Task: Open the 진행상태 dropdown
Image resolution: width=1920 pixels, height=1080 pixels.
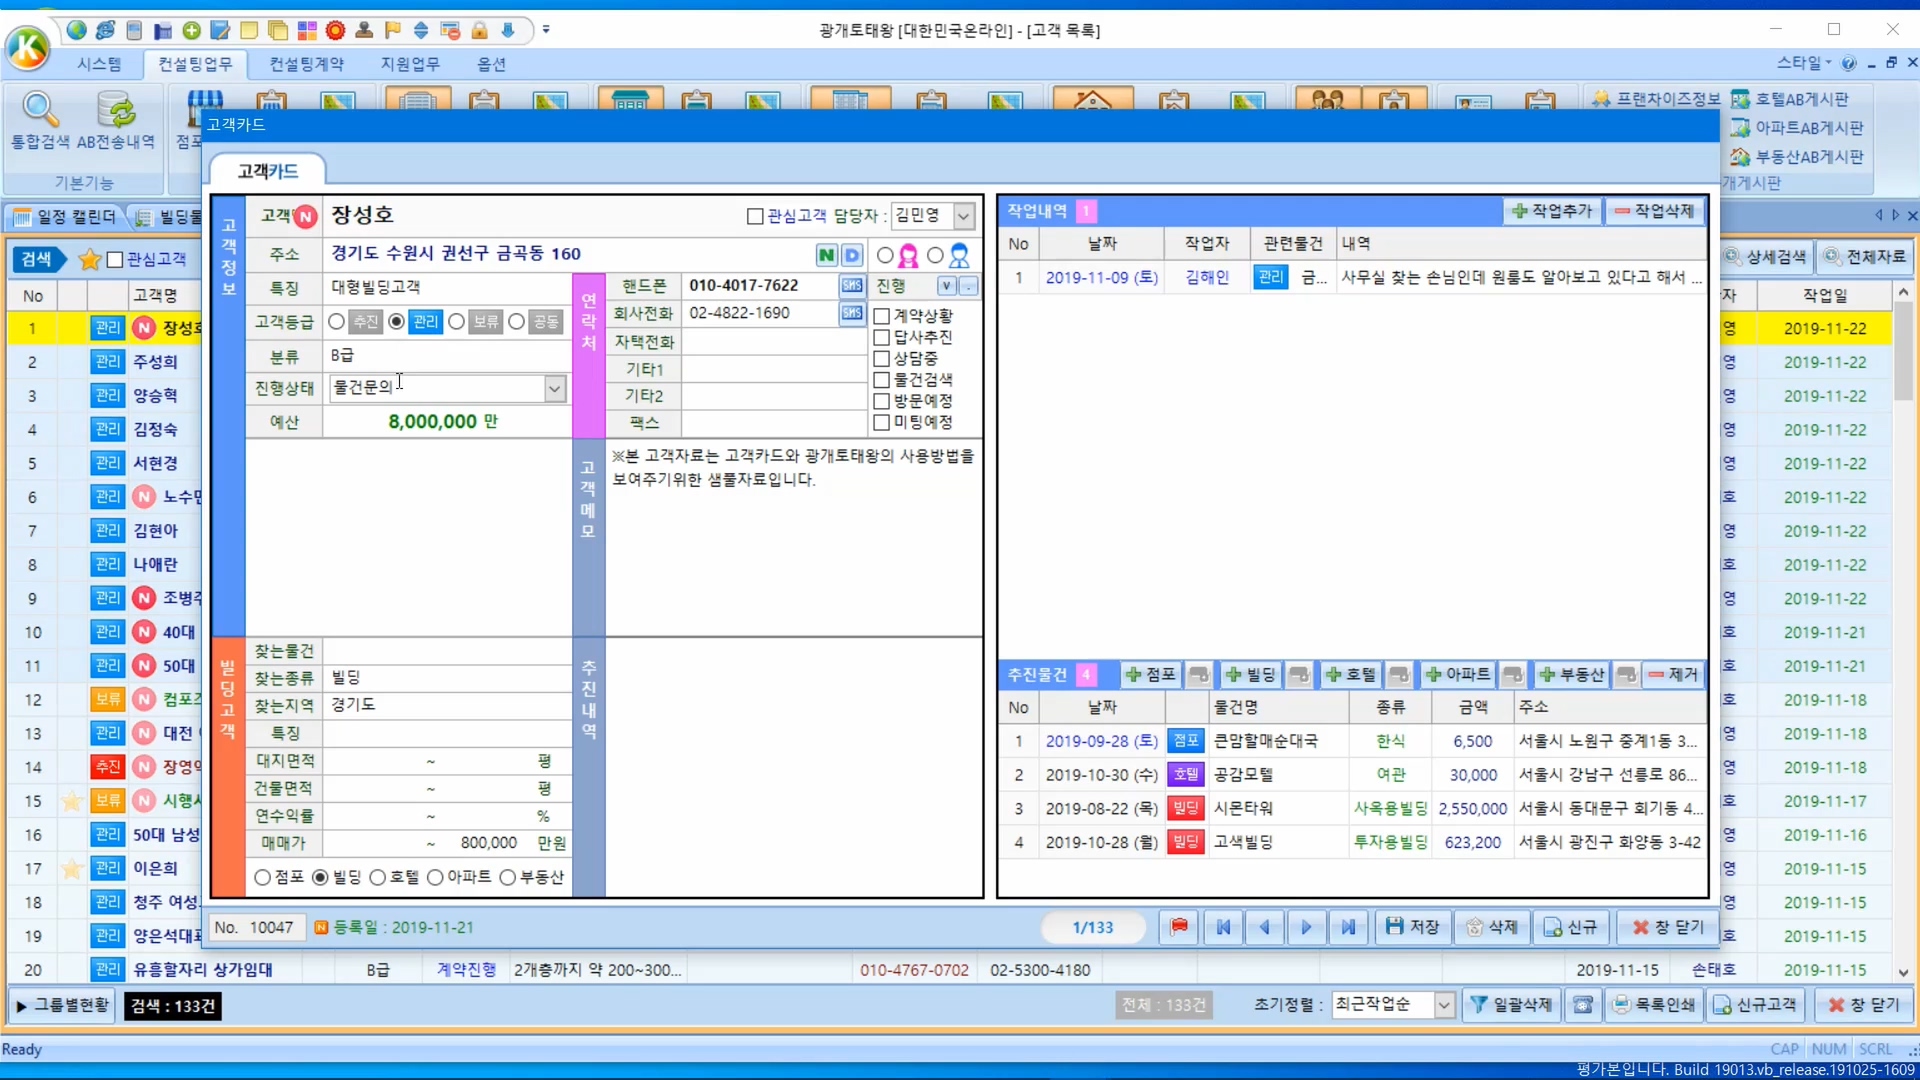Action: (555, 388)
